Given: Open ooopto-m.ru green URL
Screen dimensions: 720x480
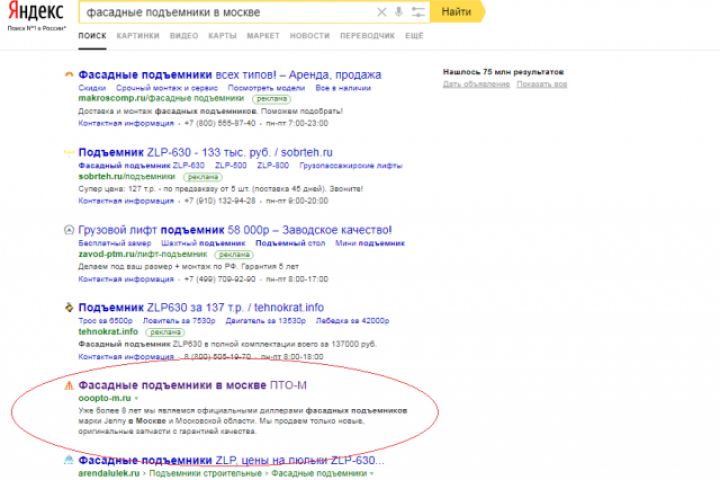Looking at the screenshot, I should click(x=105, y=398).
